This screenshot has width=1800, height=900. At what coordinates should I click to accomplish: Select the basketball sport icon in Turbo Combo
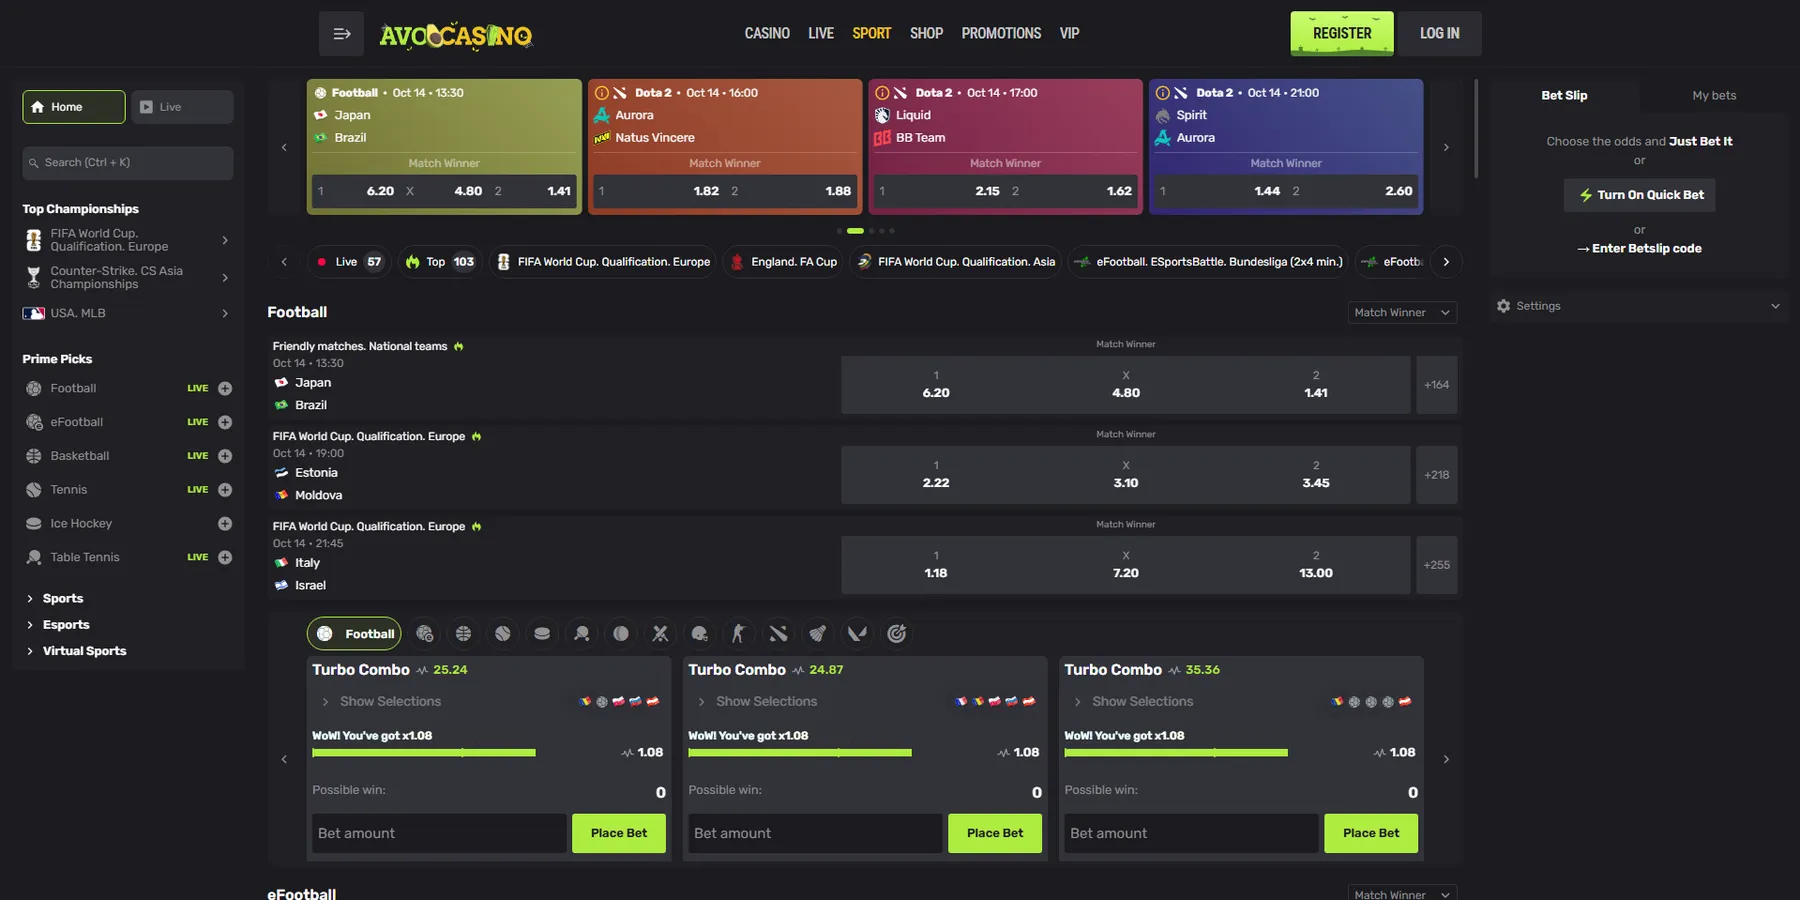coord(463,634)
